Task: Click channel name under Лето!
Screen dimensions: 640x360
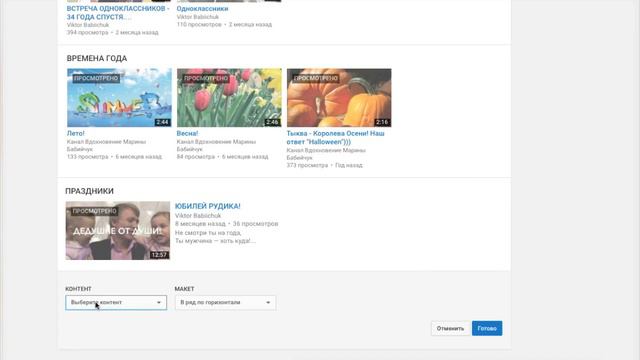Action: point(106,145)
